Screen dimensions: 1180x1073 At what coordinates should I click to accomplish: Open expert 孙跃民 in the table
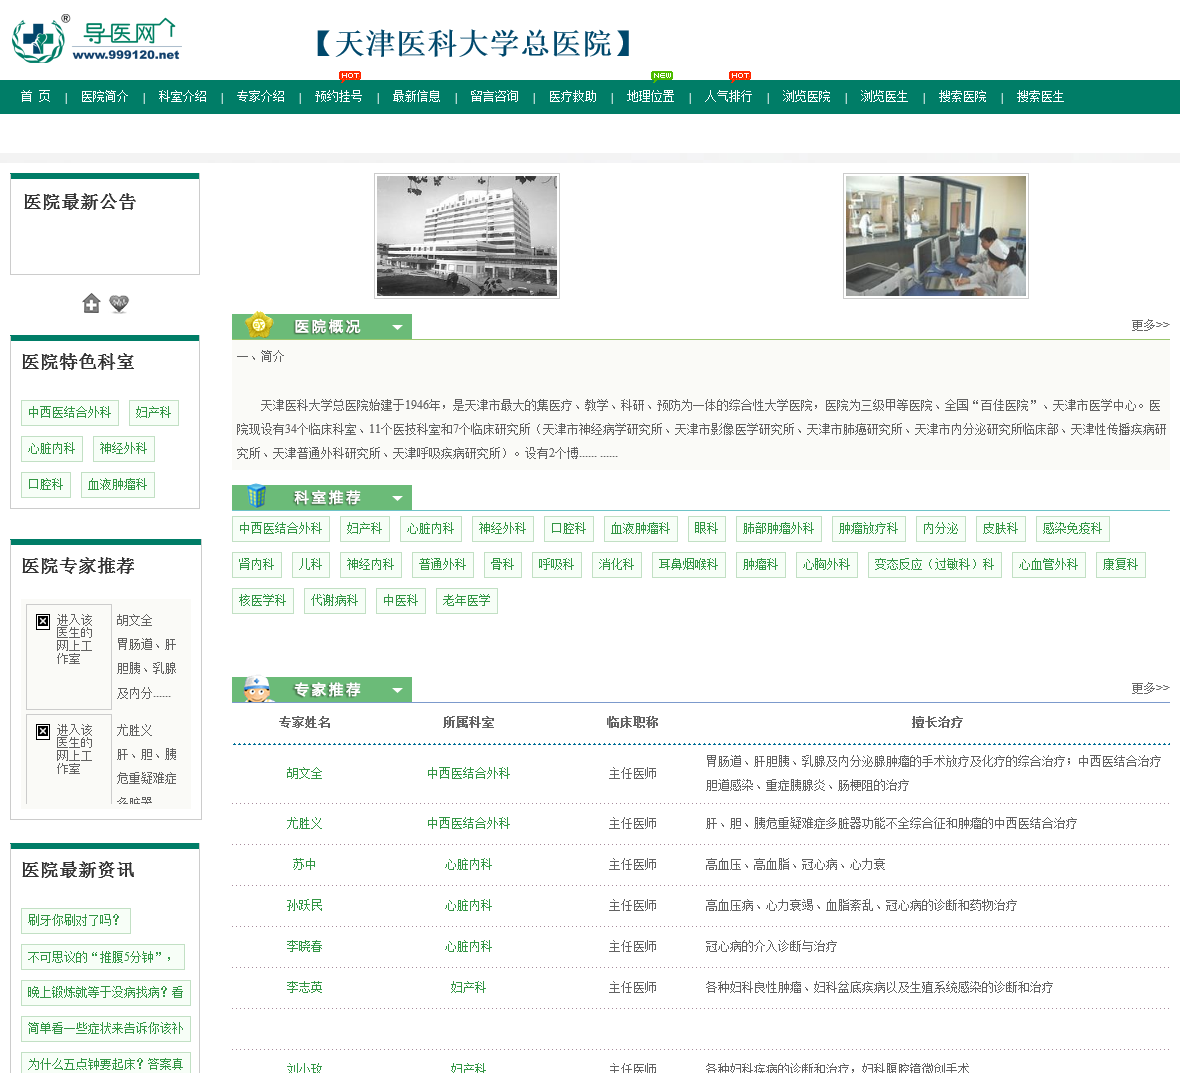click(304, 905)
